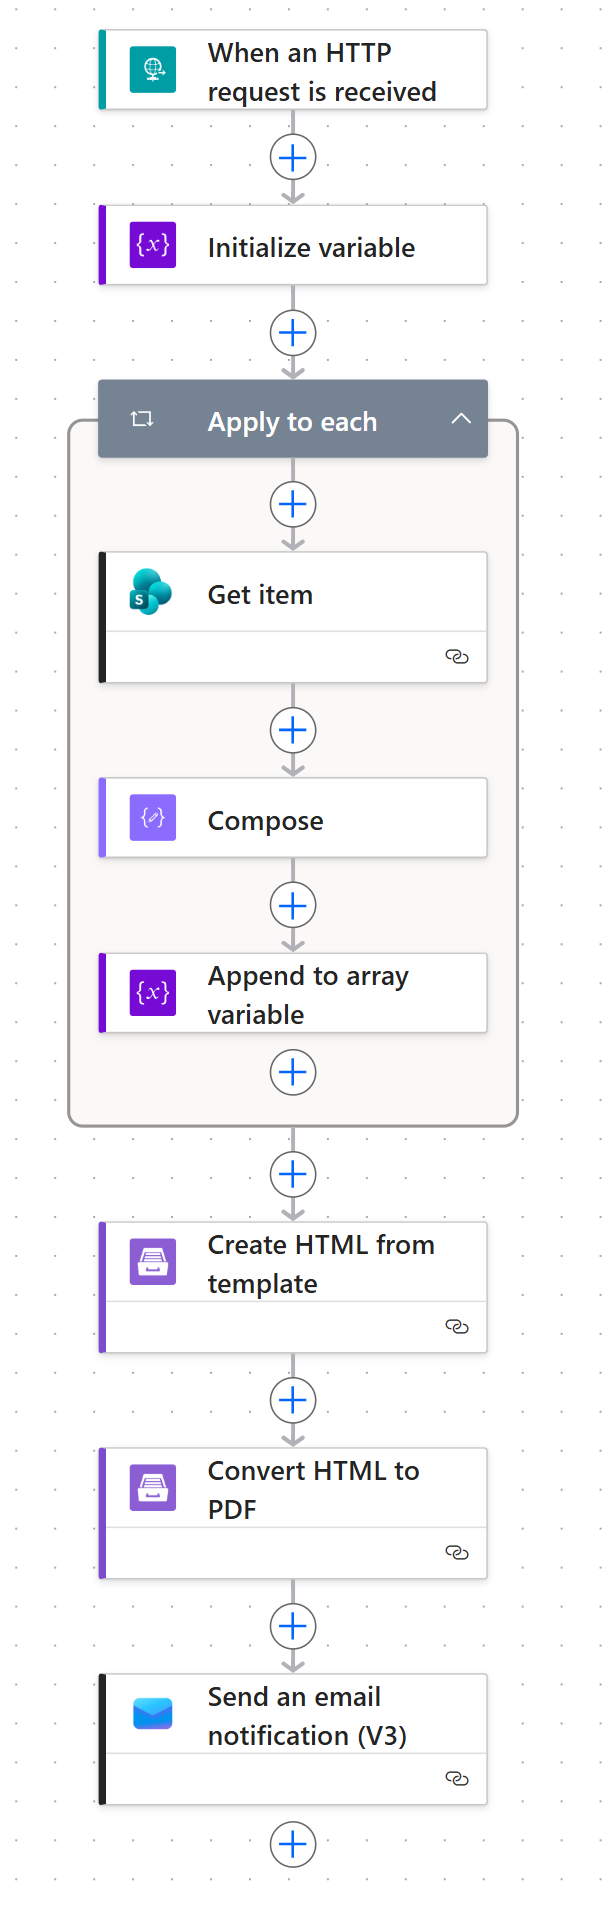Open connection link on Convert HTML to PDF

coord(457,1553)
